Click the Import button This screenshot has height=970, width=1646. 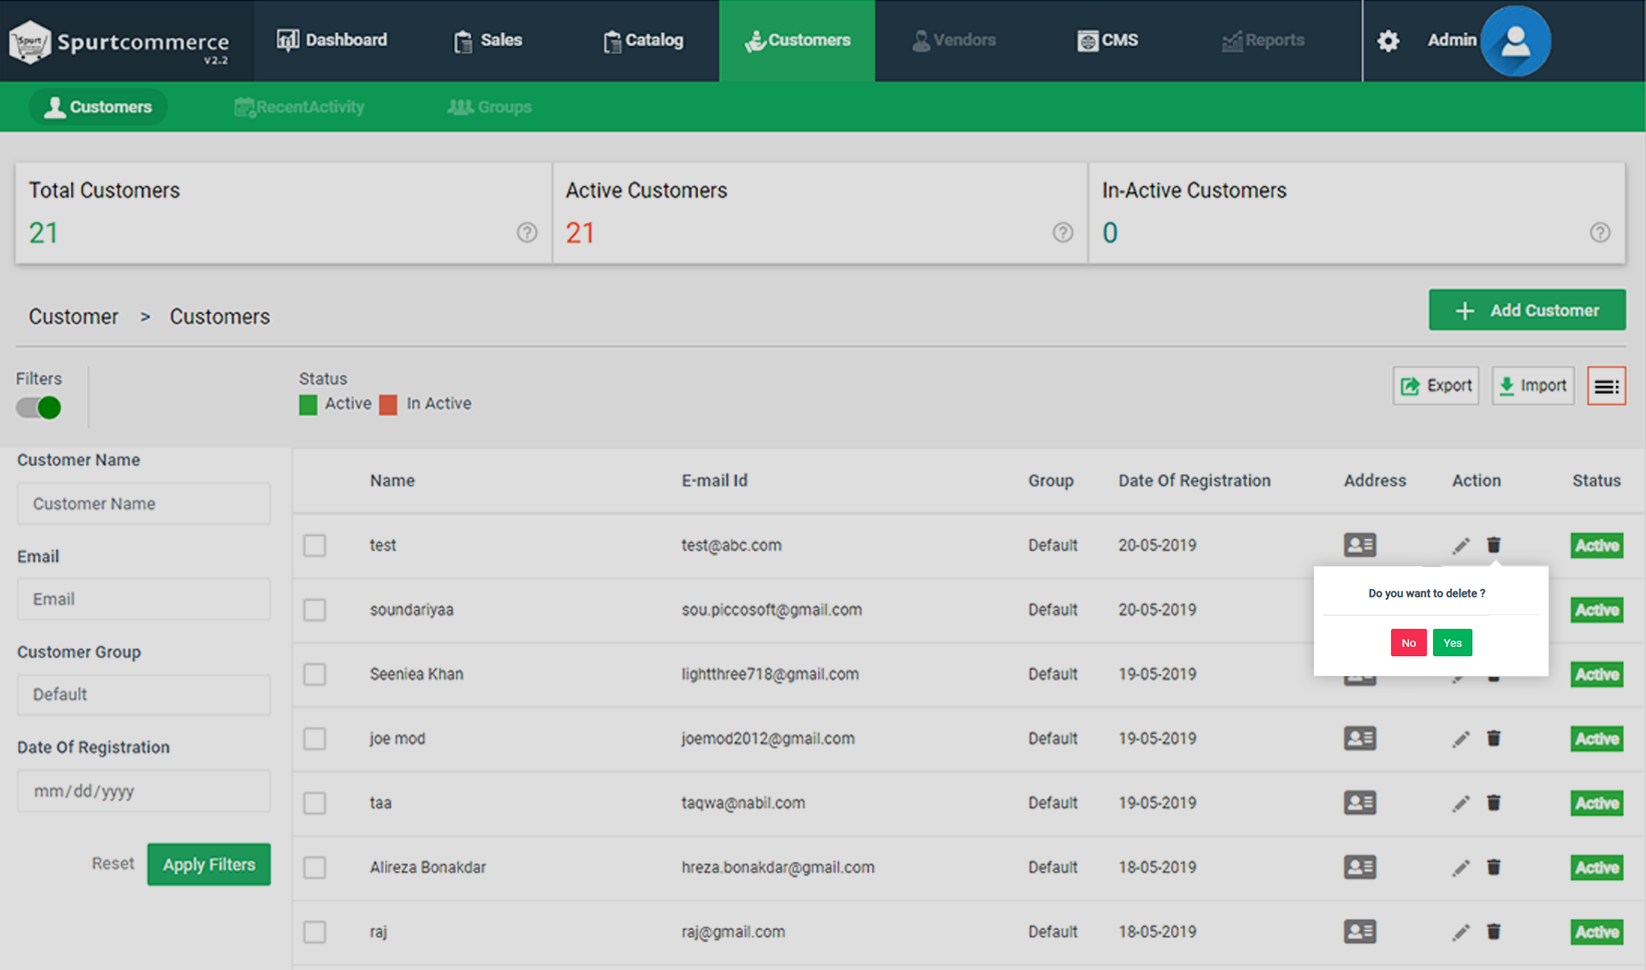coord(1533,386)
